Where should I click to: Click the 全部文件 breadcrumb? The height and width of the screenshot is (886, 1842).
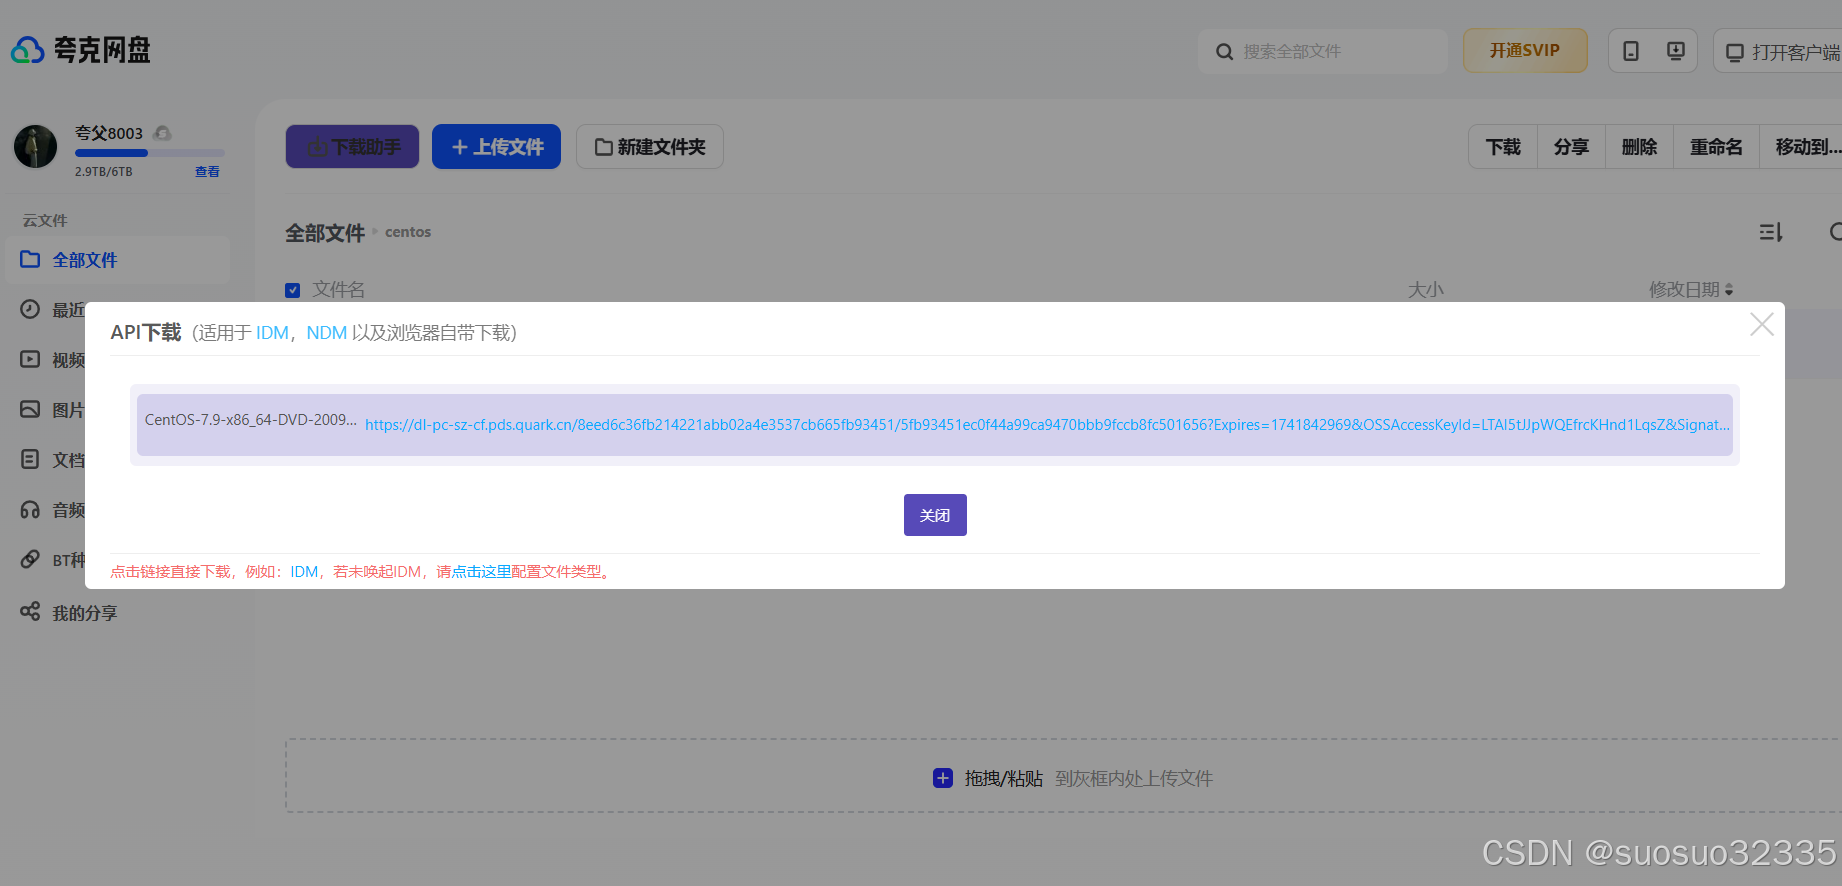[325, 233]
